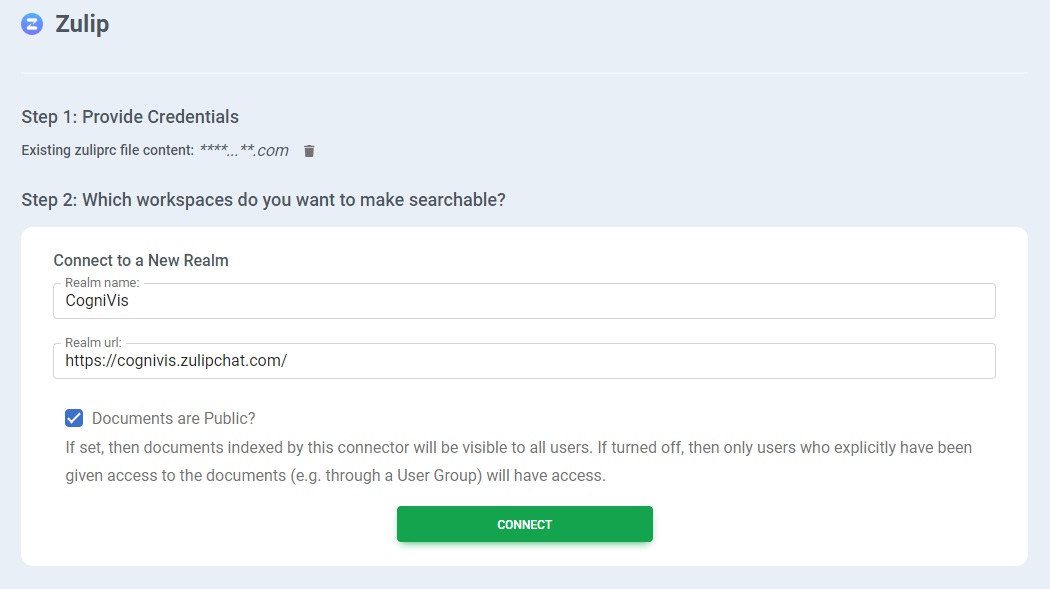Image resolution: width=1050 pixels, height=589 pixels.
Task: Click the "Realm name:" field label
Action: (102, 283)
